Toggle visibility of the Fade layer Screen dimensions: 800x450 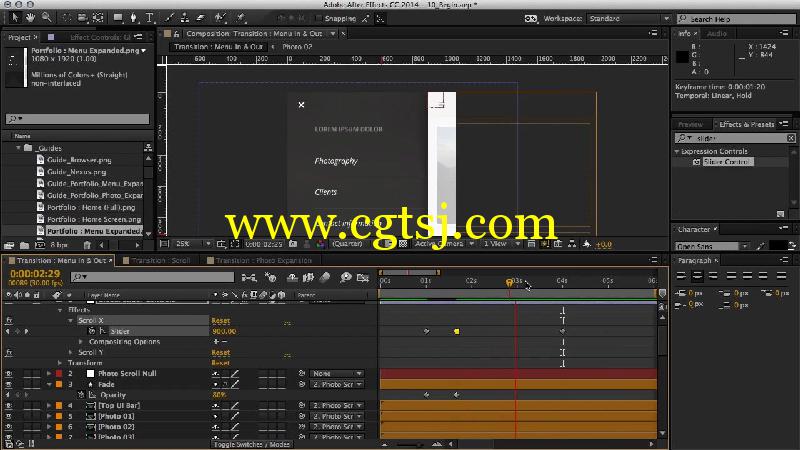[9, 384]
